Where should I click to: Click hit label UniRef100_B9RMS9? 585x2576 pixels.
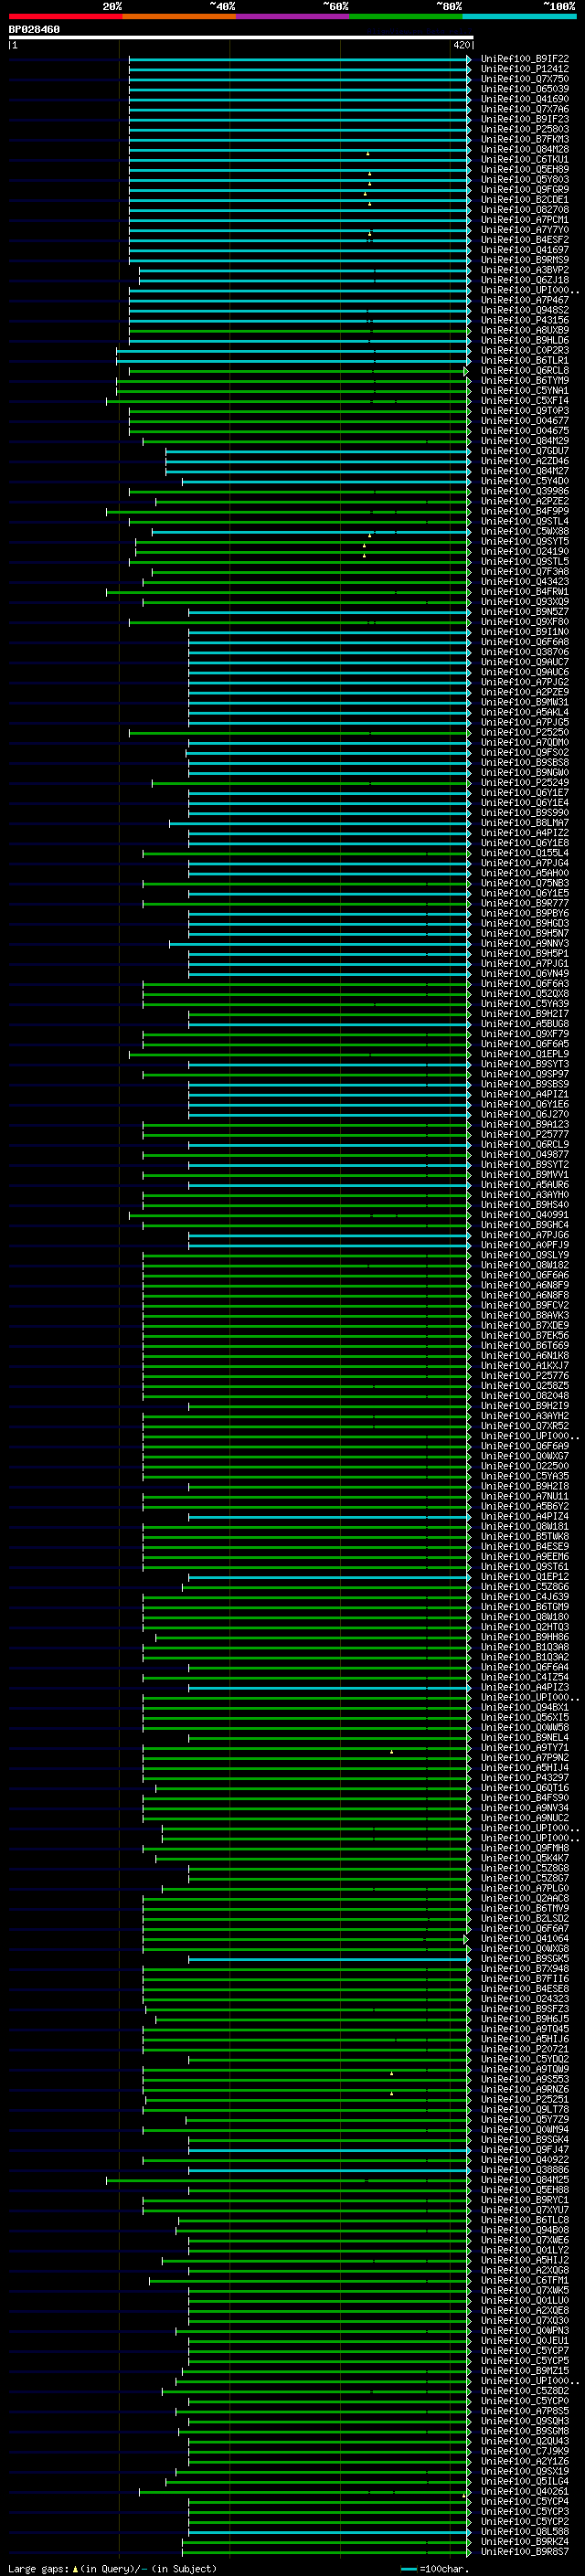click(x=525, y=260)
